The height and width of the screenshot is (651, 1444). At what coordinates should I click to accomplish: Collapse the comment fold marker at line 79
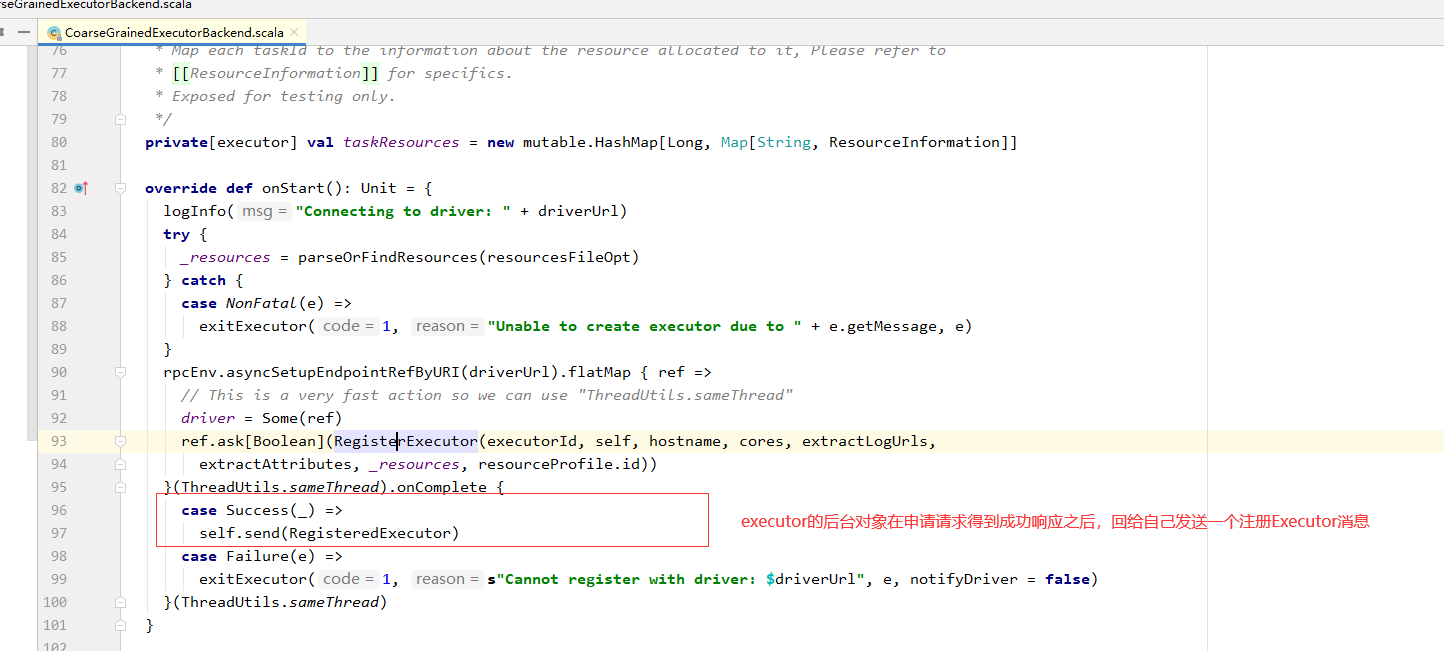click(121, 119)
